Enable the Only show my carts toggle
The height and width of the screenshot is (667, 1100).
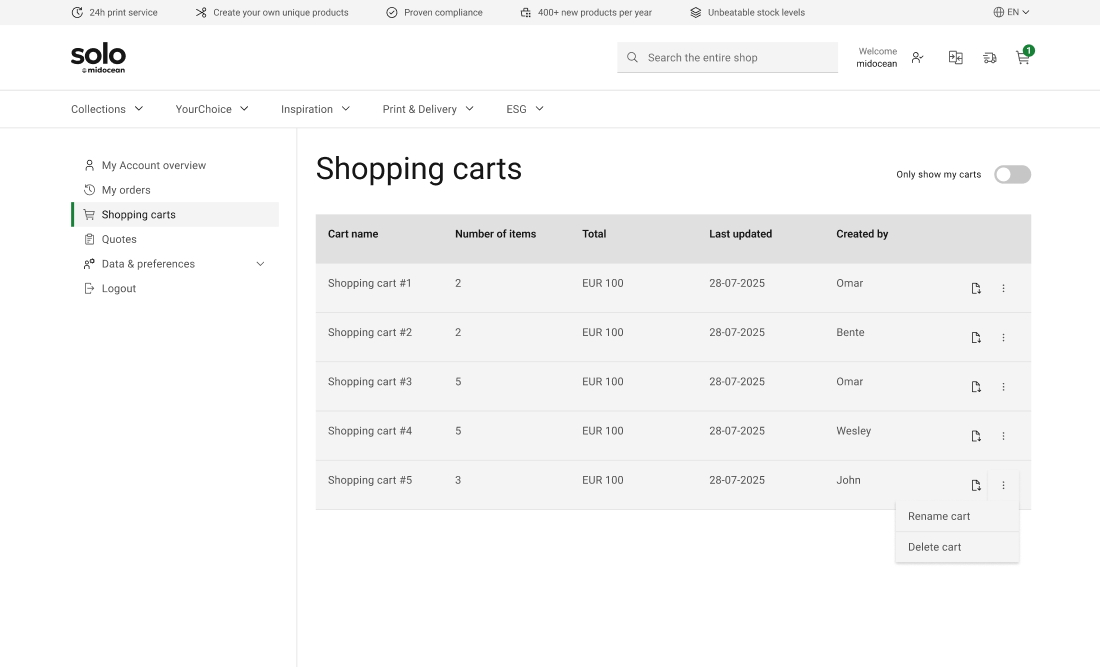click(1012, 175)
